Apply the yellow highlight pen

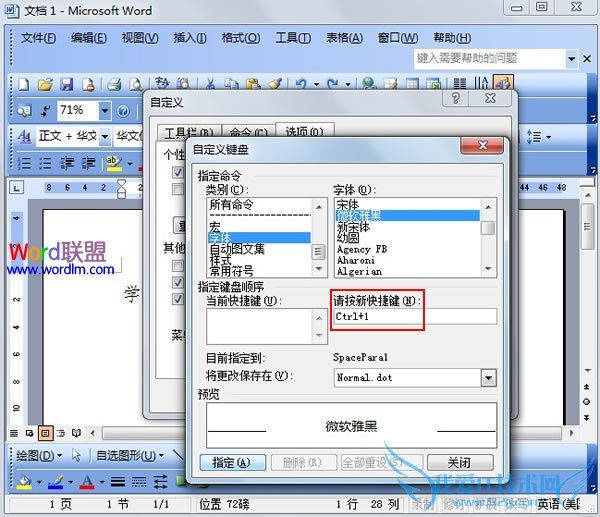click(114, 163)
